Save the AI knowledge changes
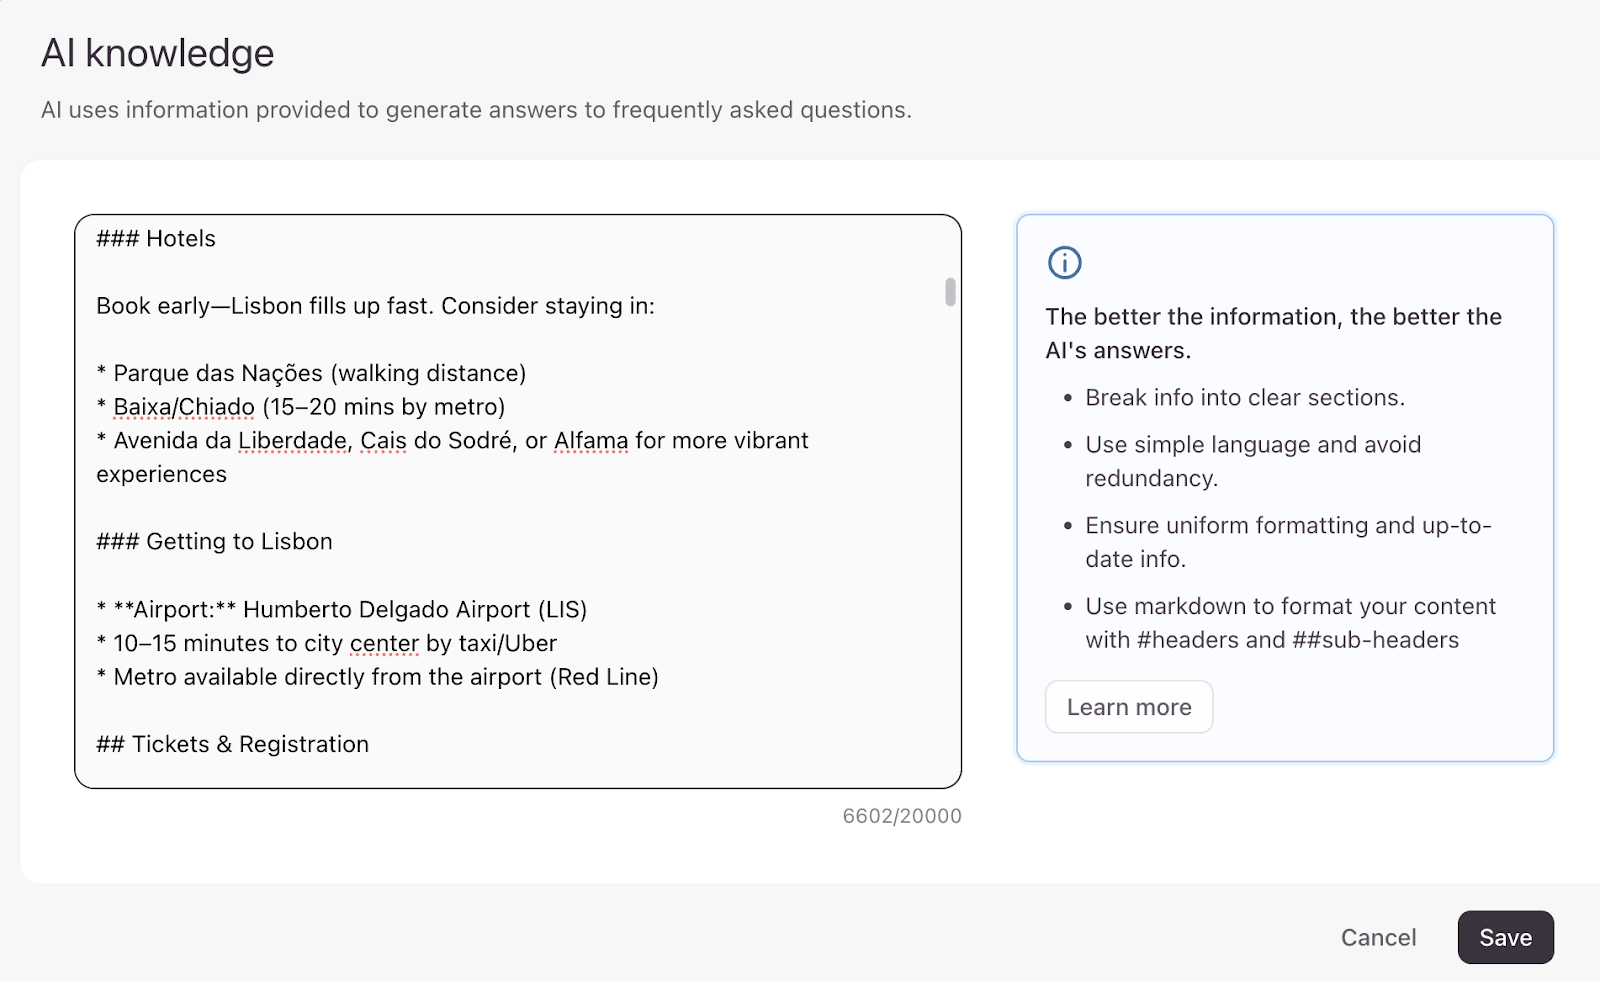This screenshot has height=981, width=1600. tap(1505, 937)
